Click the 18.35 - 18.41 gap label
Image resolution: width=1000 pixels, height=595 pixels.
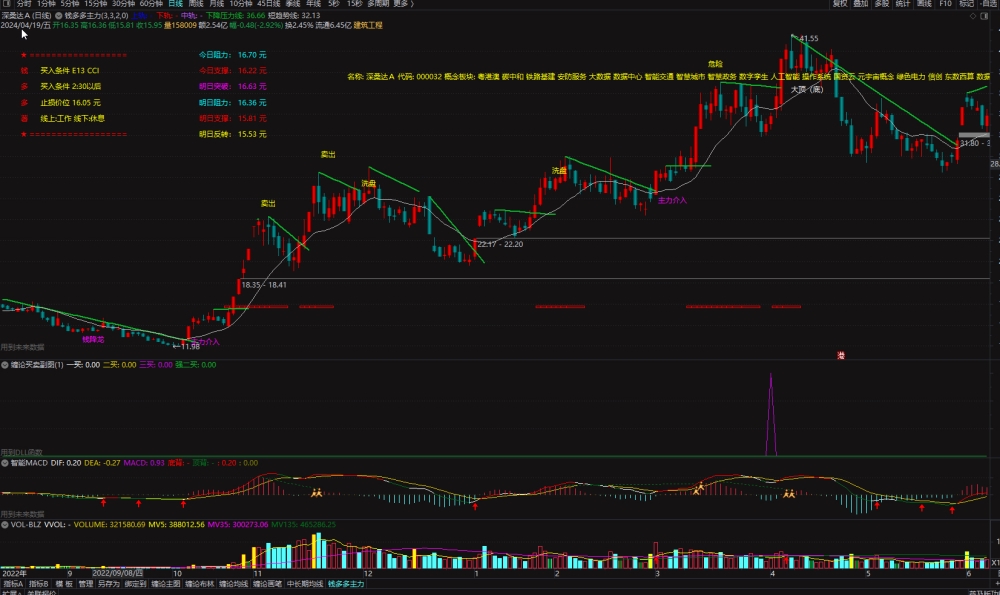(264, 285)
